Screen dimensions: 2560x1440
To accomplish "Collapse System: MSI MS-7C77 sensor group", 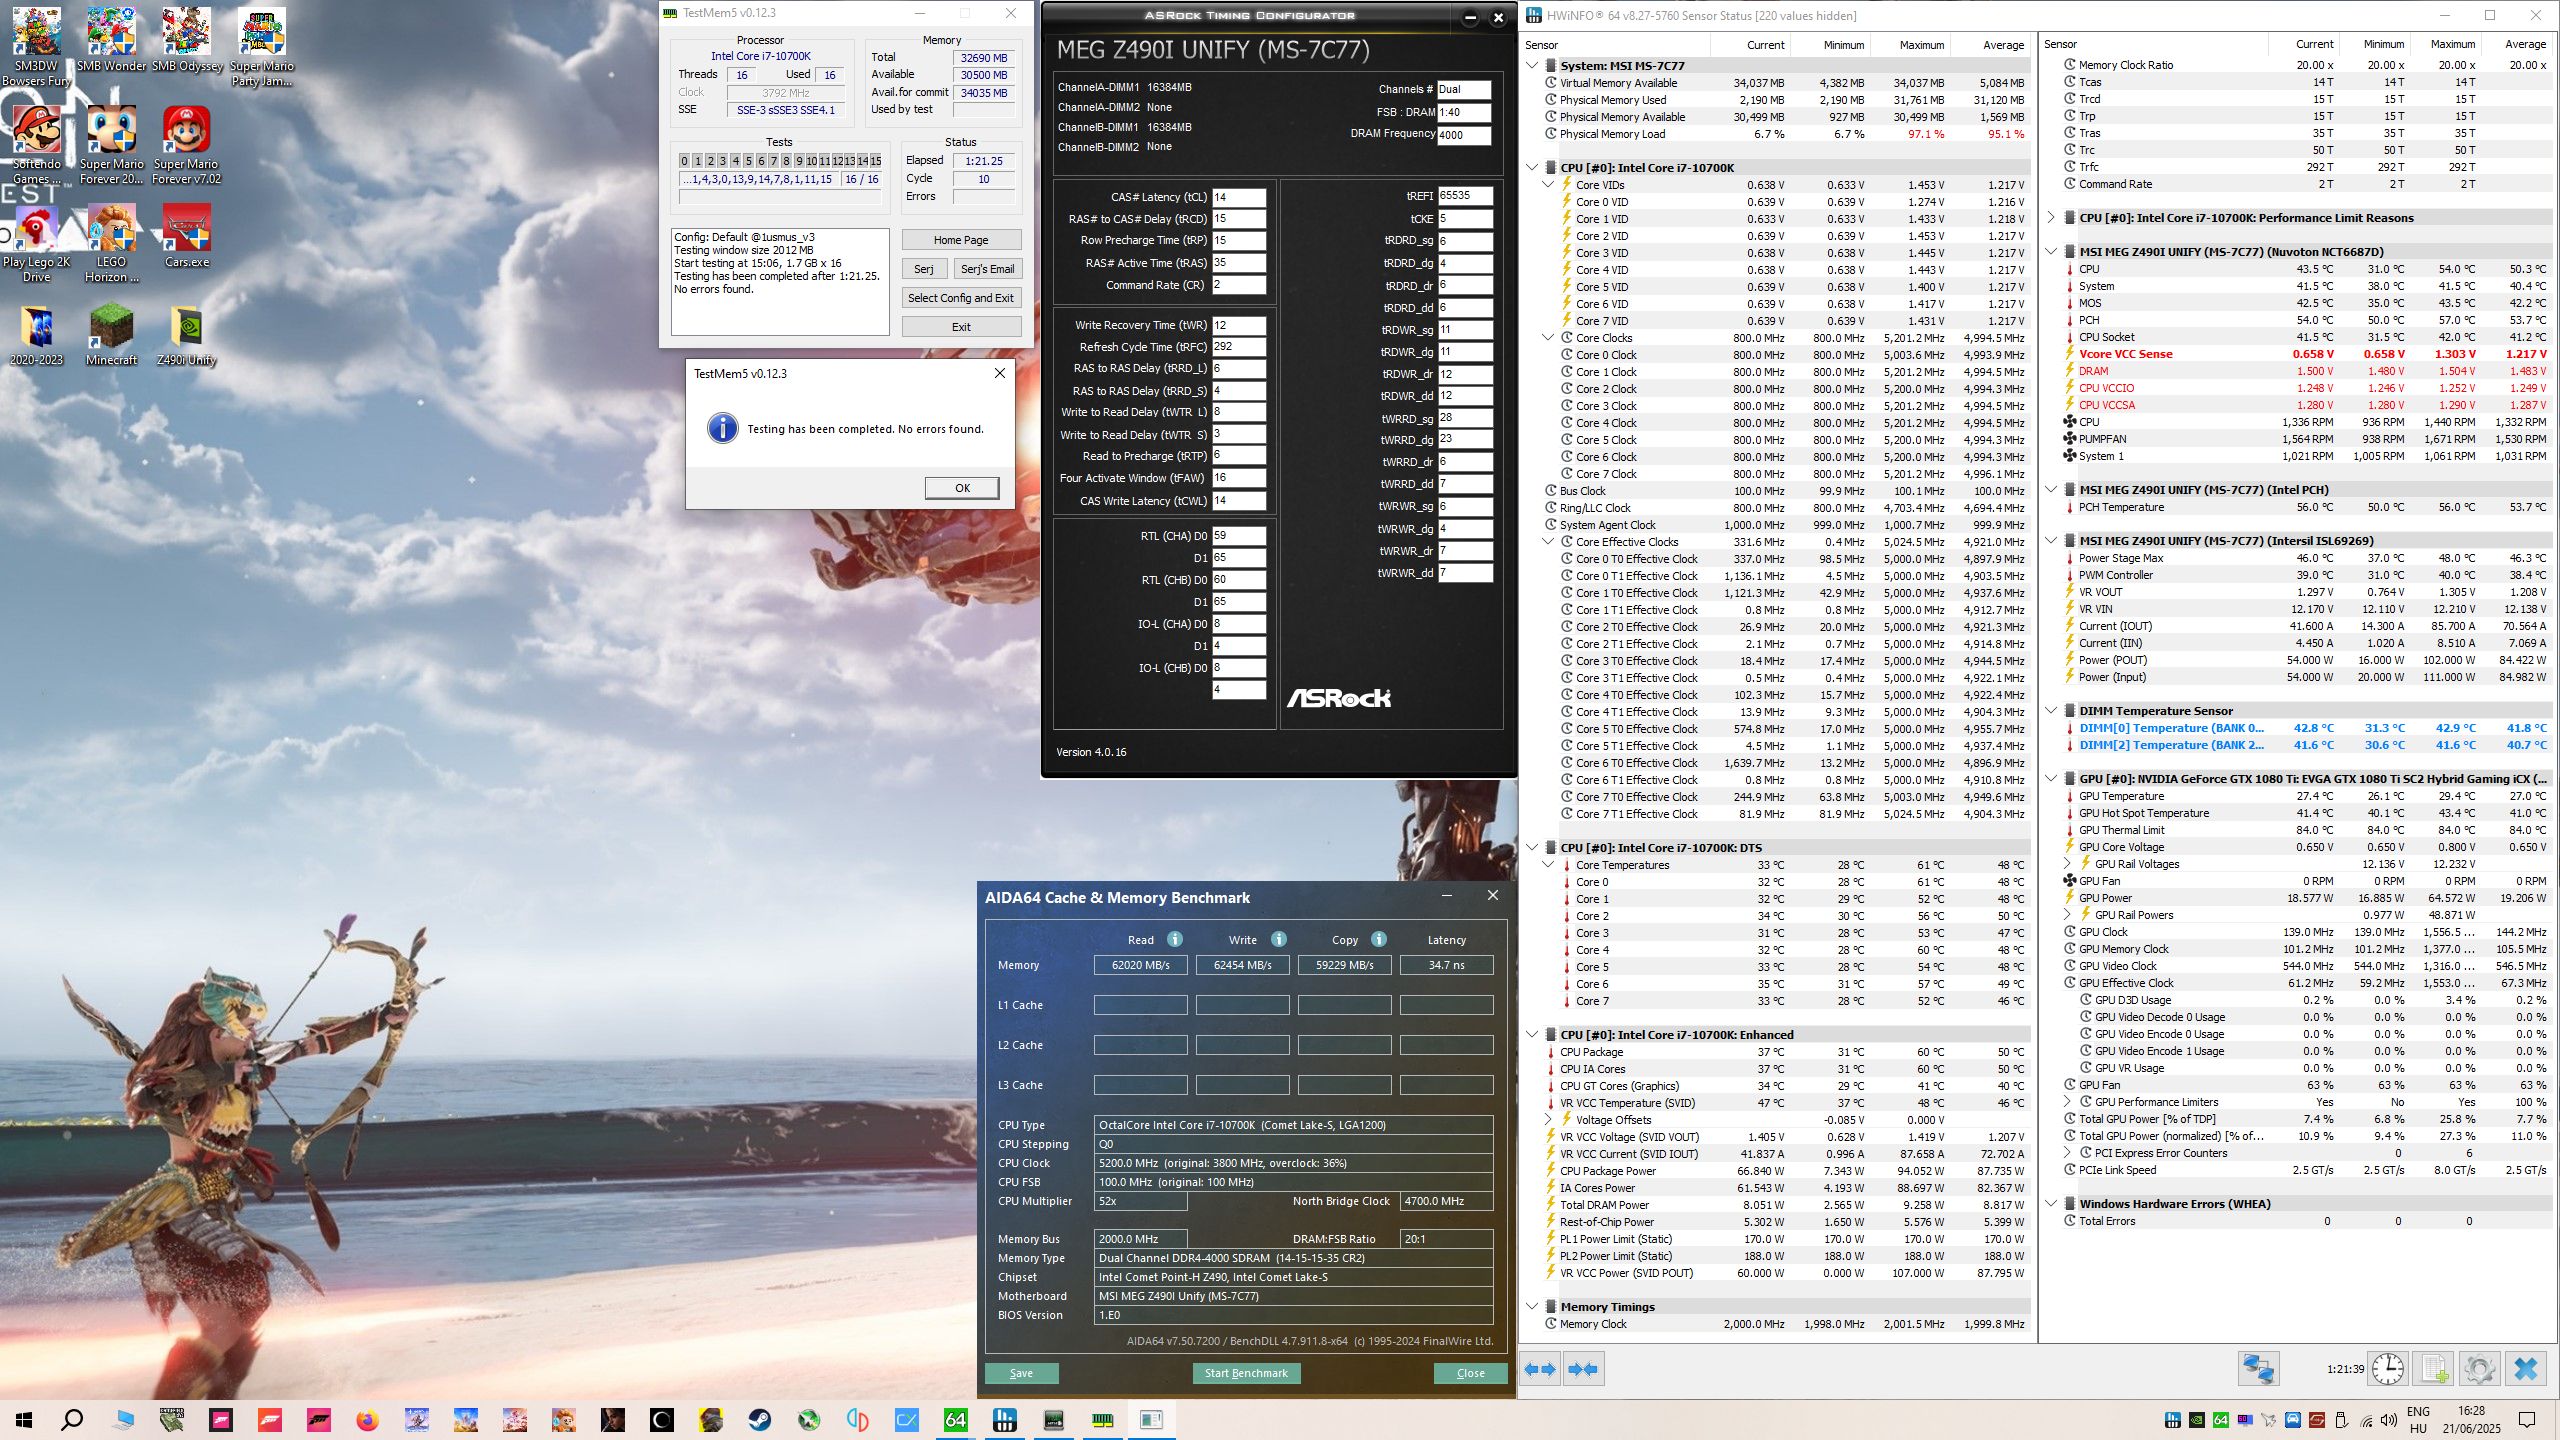I will point(1532,66).
